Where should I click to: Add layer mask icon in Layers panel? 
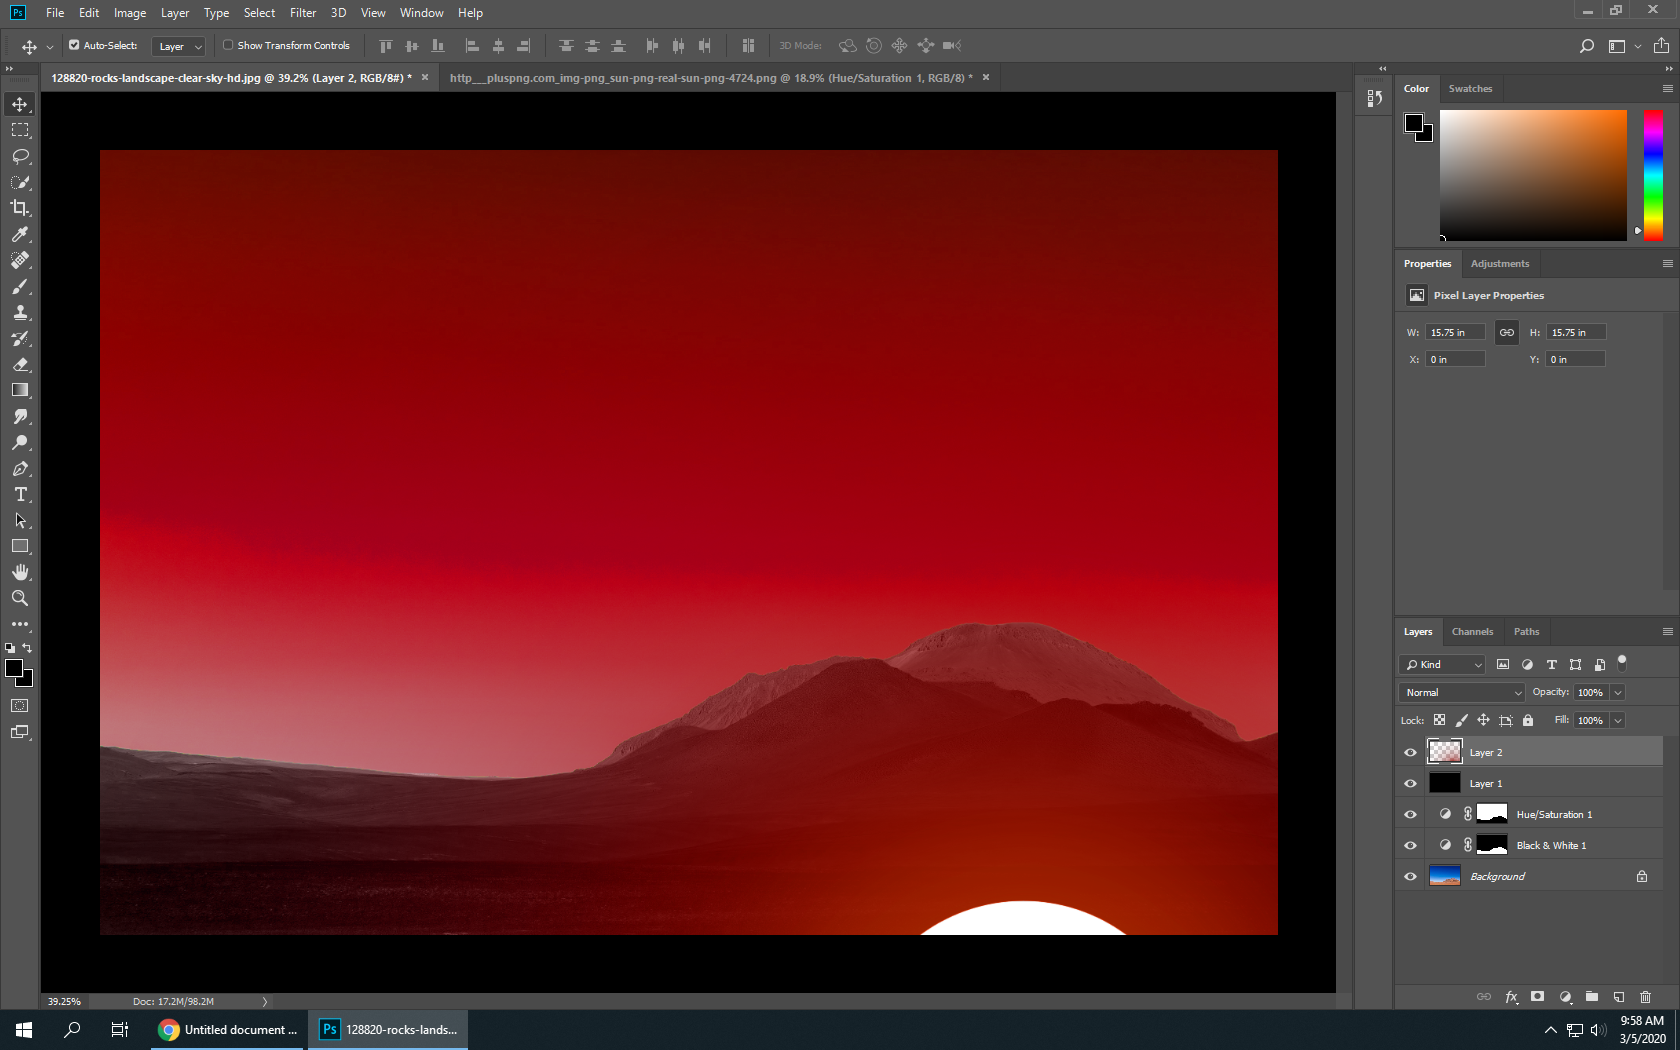pyautogui.click(x=1538, y=997)
